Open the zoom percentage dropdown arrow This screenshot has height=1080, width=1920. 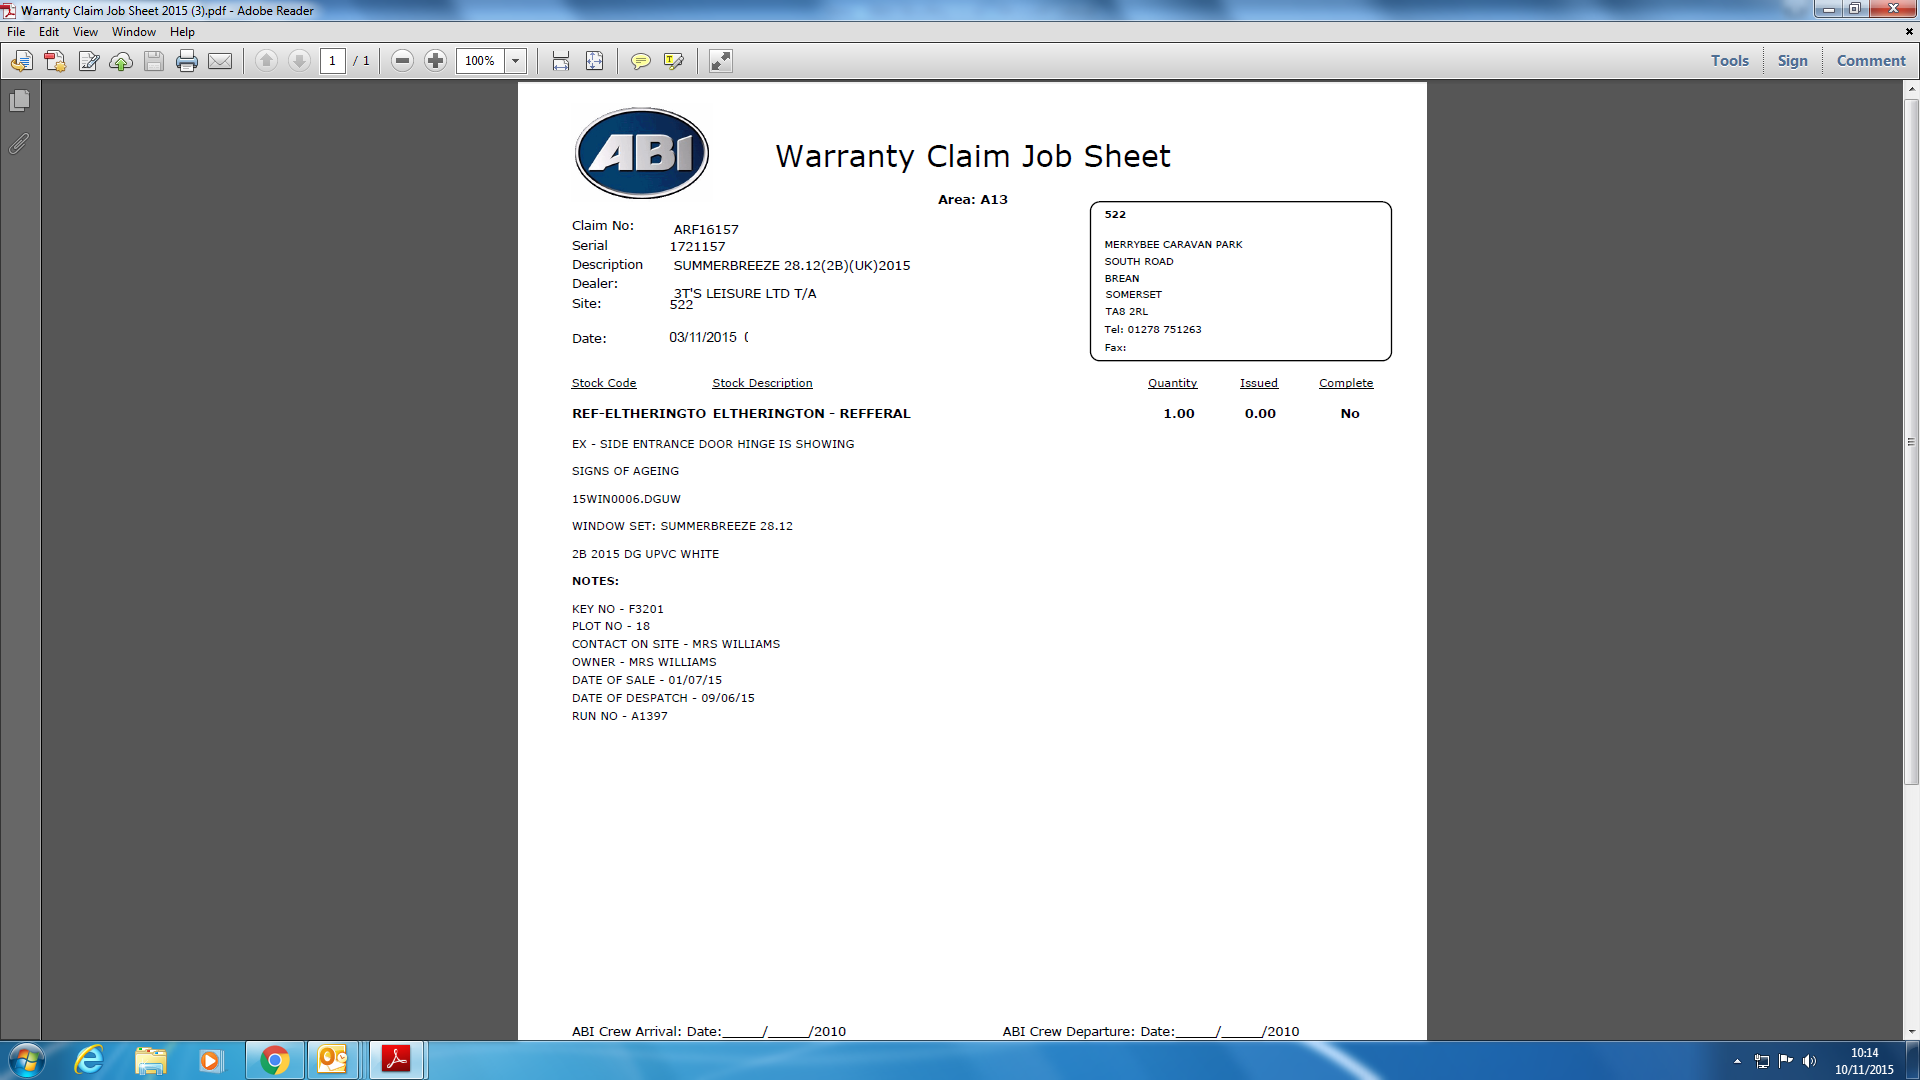click(516, 61)
